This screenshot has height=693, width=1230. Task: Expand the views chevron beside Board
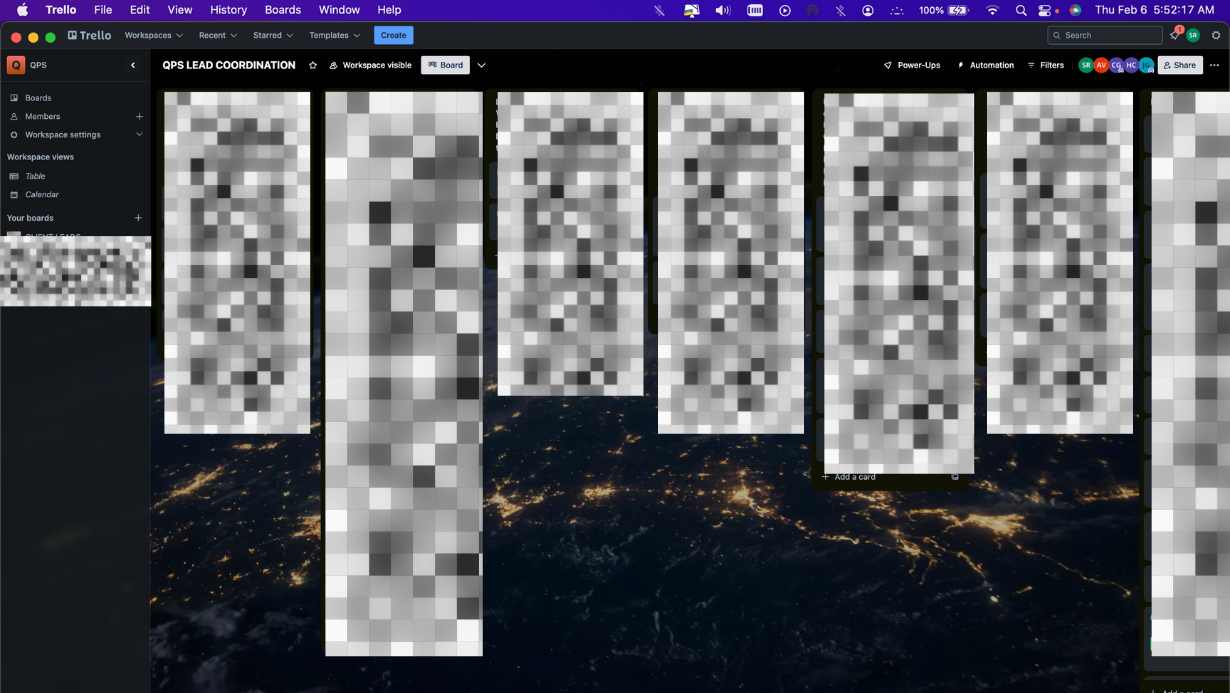click(x=481, y=65)
